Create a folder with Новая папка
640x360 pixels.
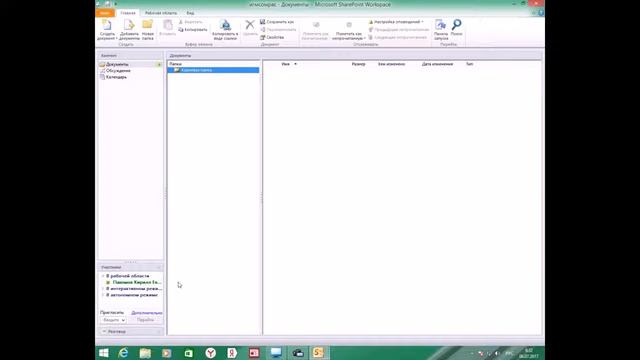147,30
